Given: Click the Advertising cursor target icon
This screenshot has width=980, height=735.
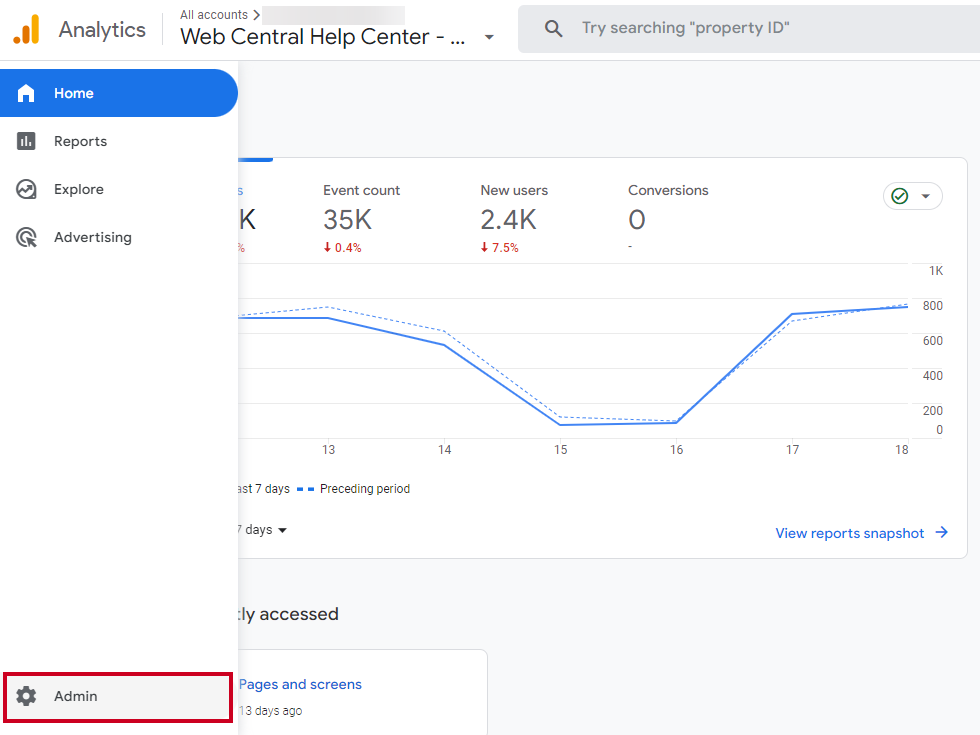Looking at the screenshot, I should click(26, 238).
